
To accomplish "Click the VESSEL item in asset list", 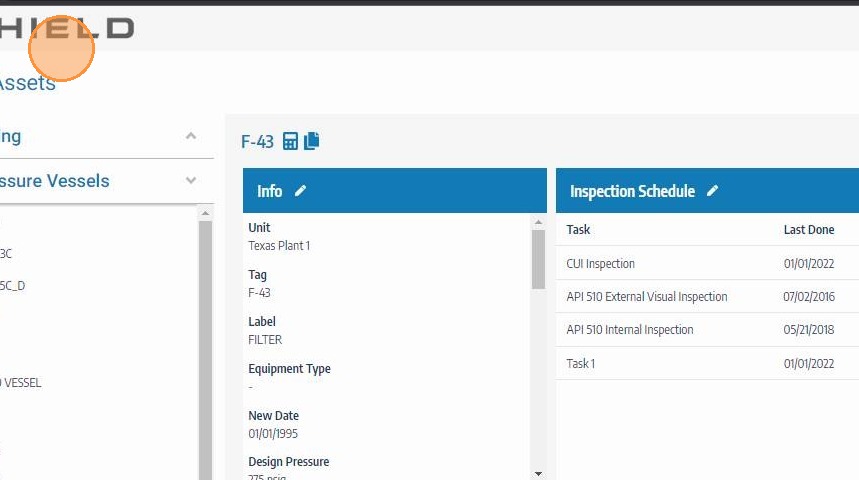I will (x=21, y=382).
